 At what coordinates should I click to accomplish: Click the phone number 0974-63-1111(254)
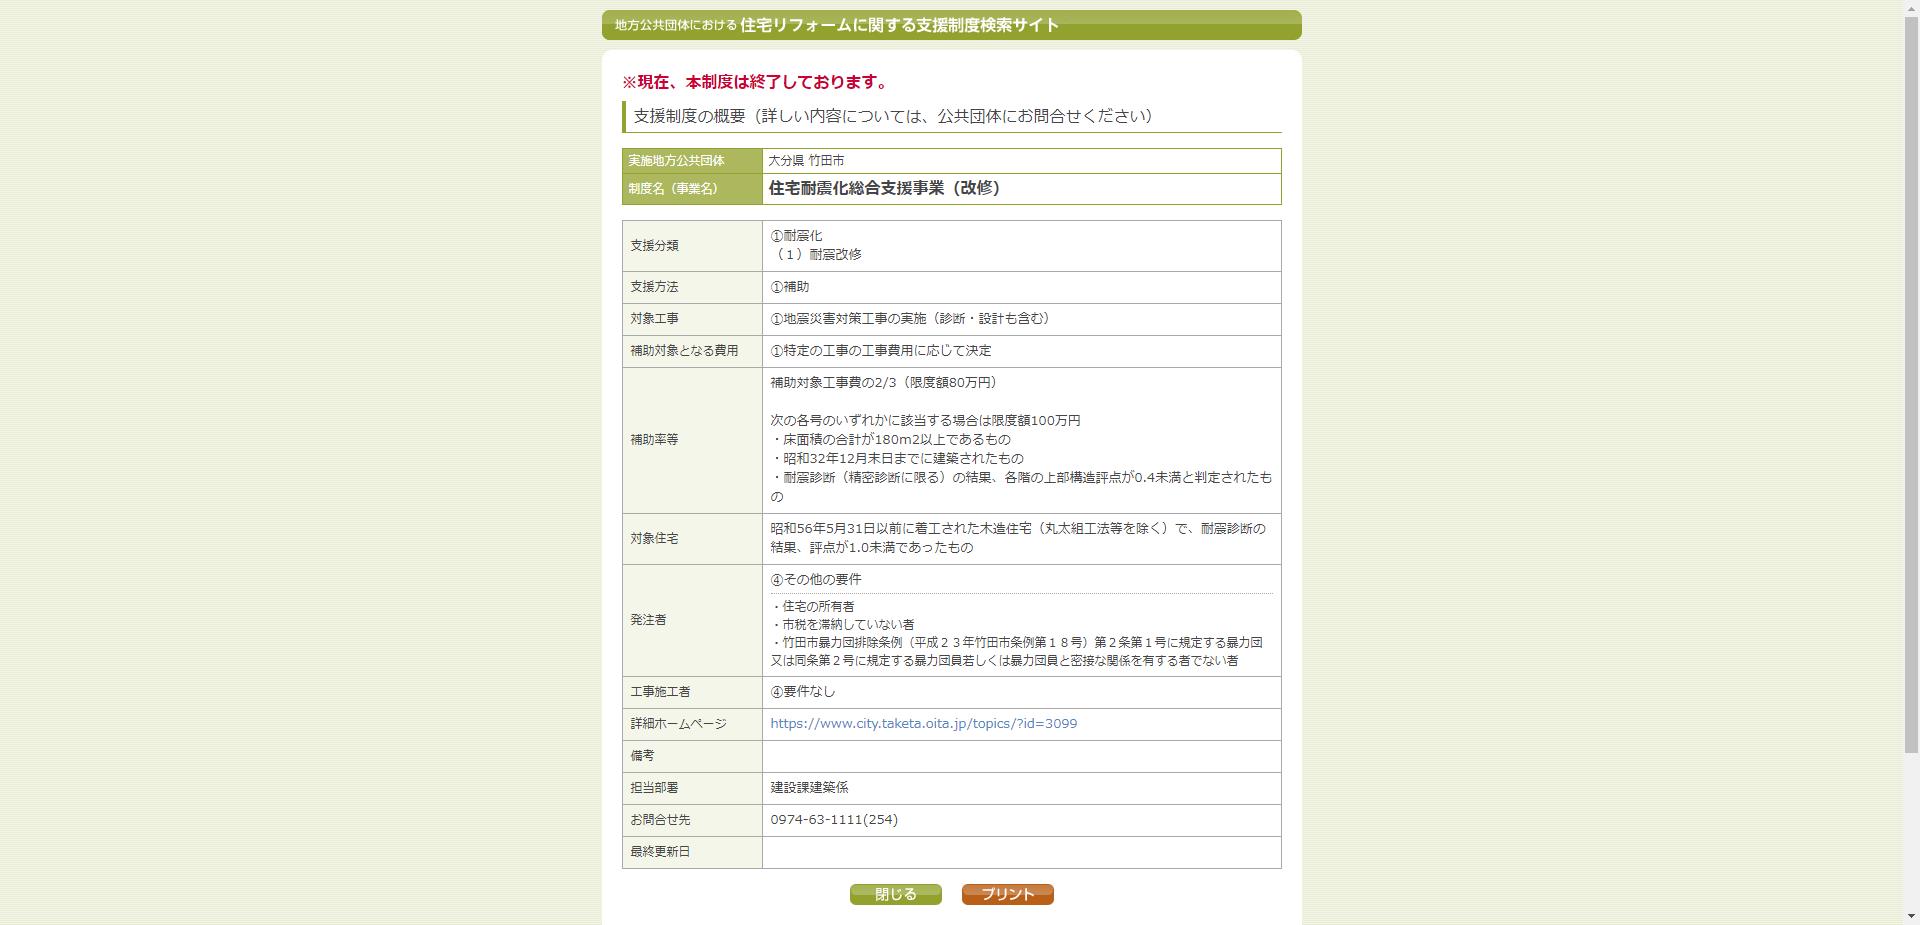coord(833,820)
